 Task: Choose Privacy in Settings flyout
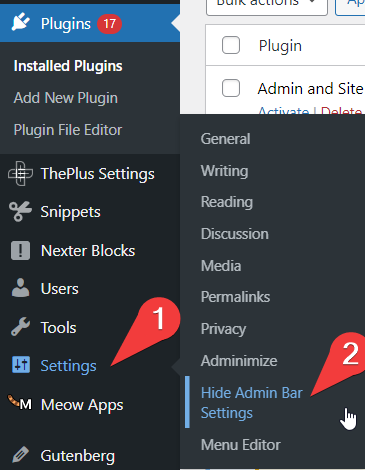[x=223, y=329]
